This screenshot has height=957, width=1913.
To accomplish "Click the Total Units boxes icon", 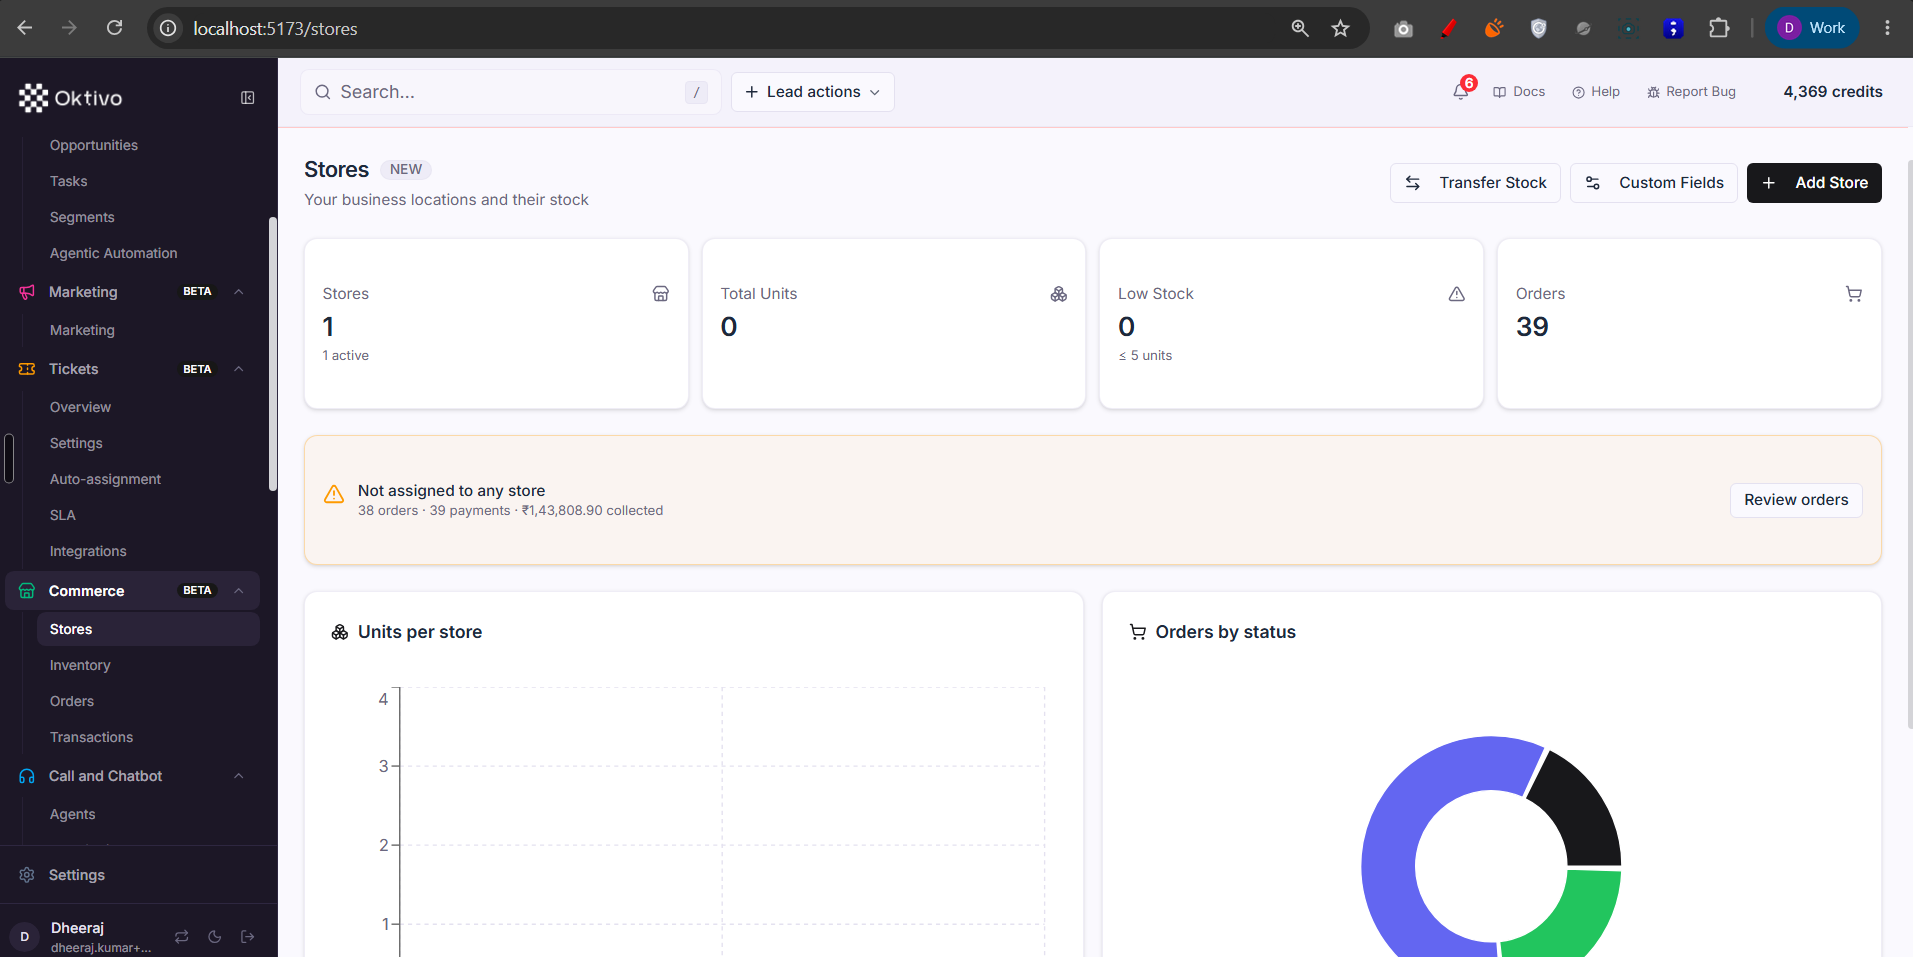I will pyautogui.click(x=1059, y=294).
